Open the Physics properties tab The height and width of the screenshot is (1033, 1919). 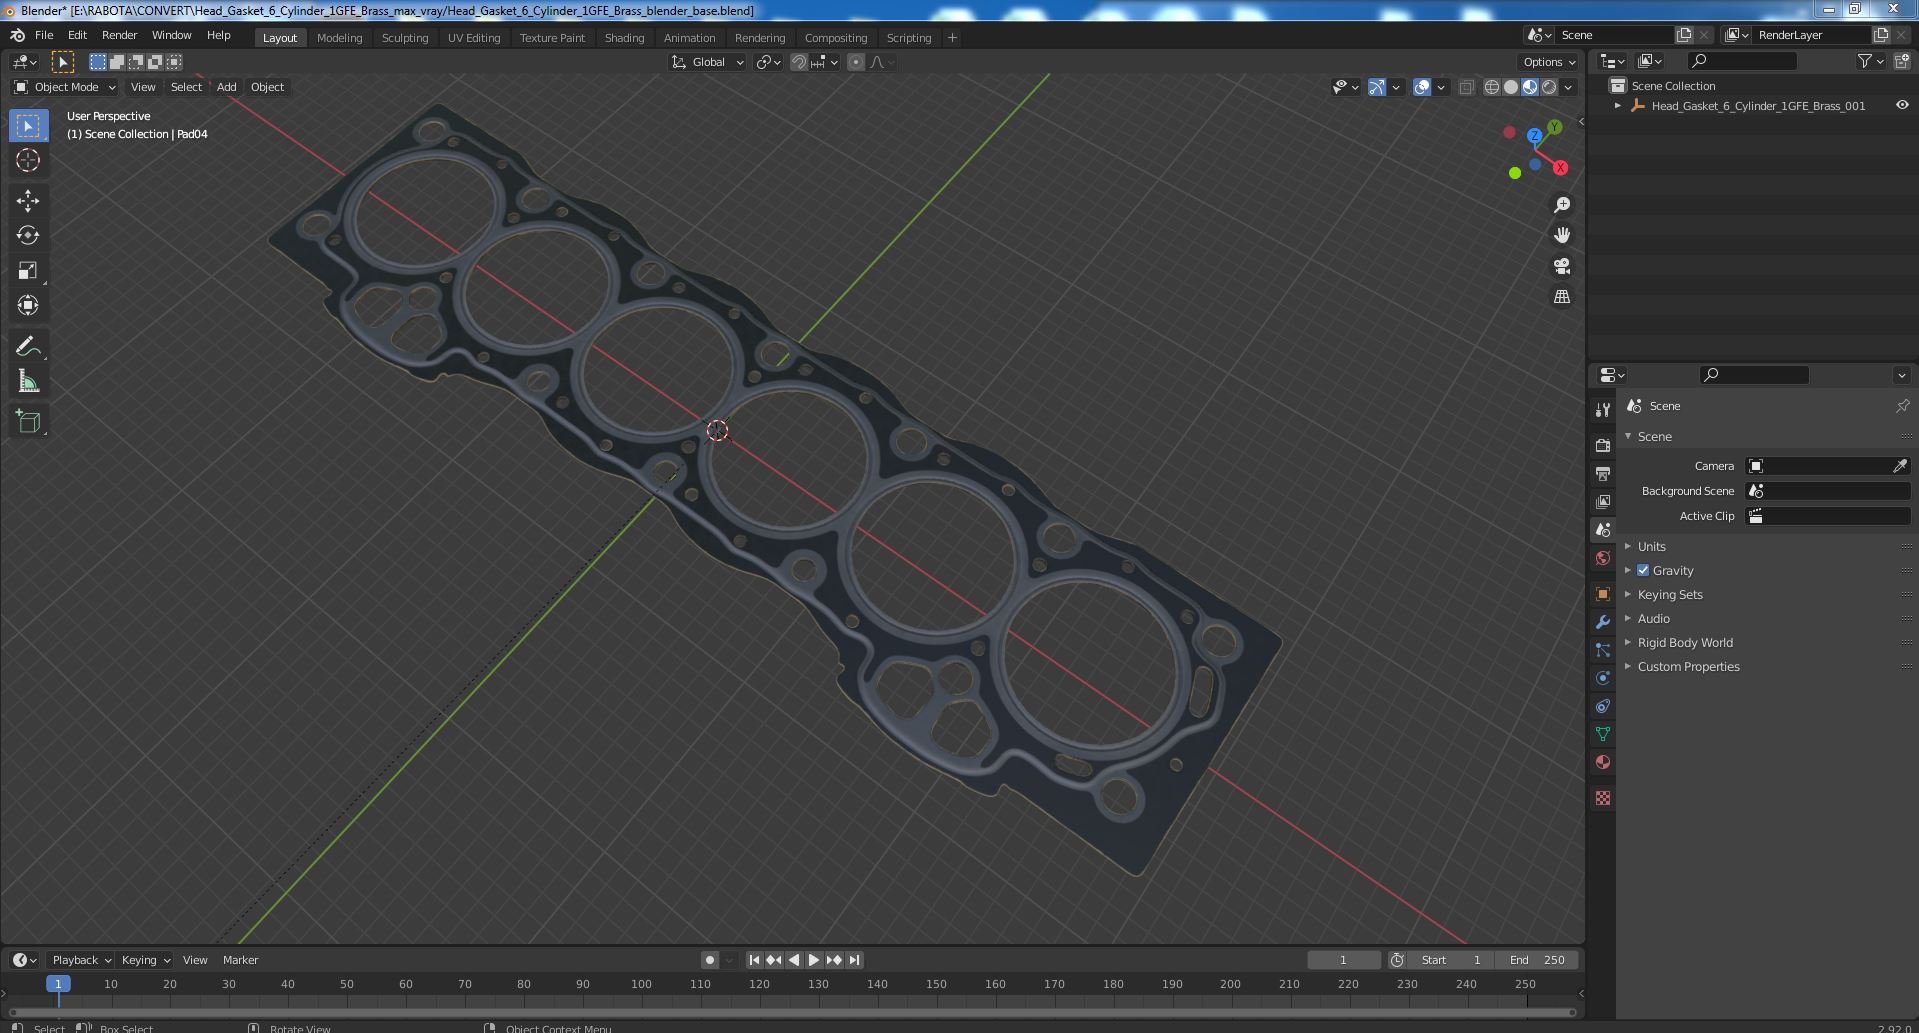pyautogui.click(x=1603, y=678)
